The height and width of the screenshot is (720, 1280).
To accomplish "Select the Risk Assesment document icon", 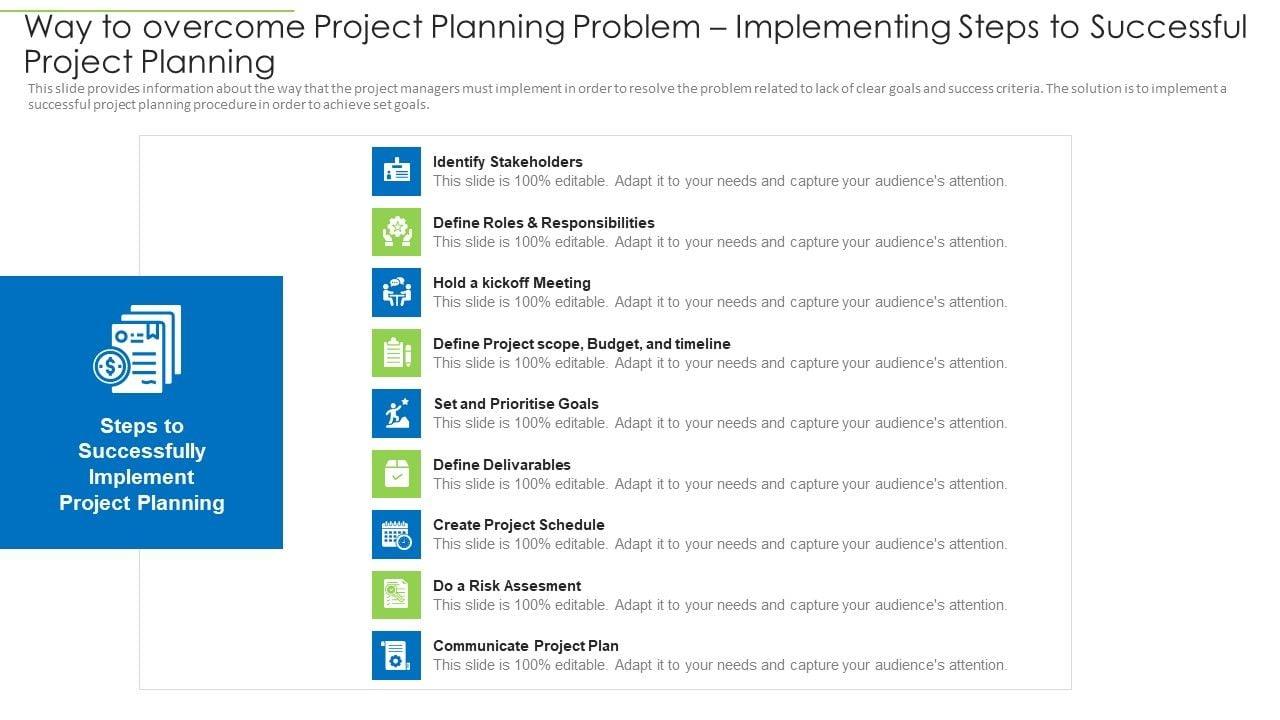I will [x=396, y=595].
